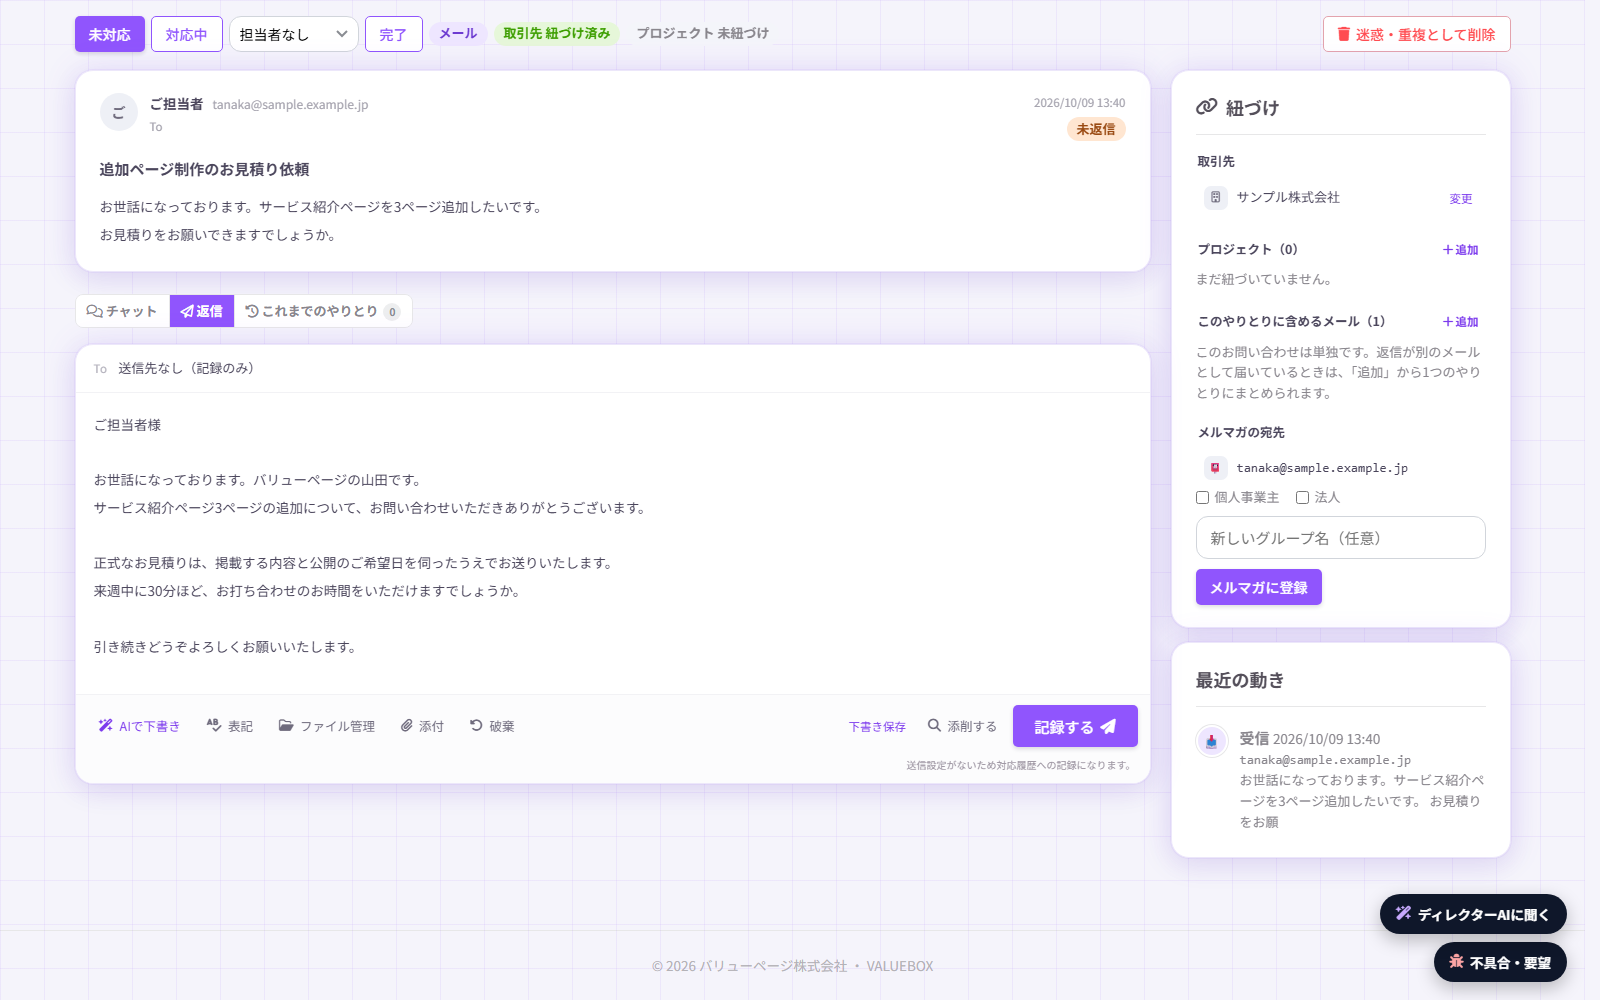1600x1000 pixels.
Task: Click email subject 追加ページ制作のお見積り依頼
Action: coord(204,170)
